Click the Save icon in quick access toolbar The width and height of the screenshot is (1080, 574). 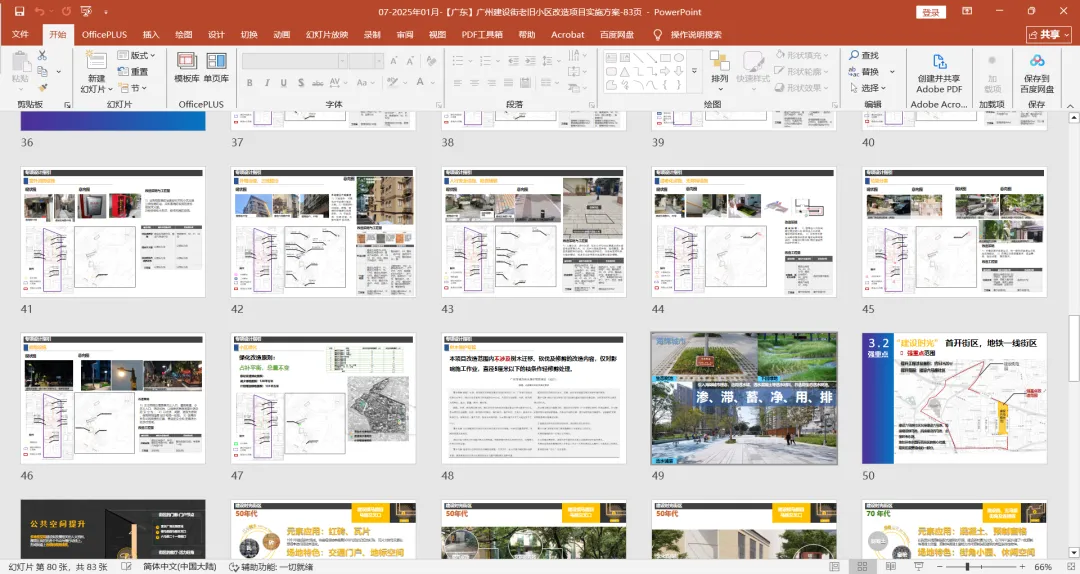(x=19, y=12)
